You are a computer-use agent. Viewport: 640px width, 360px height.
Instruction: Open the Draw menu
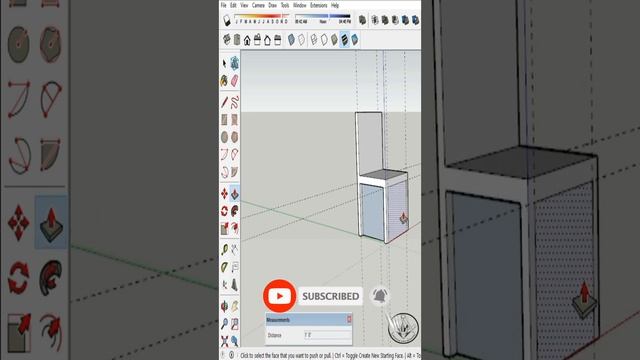(x=273, y=5)
